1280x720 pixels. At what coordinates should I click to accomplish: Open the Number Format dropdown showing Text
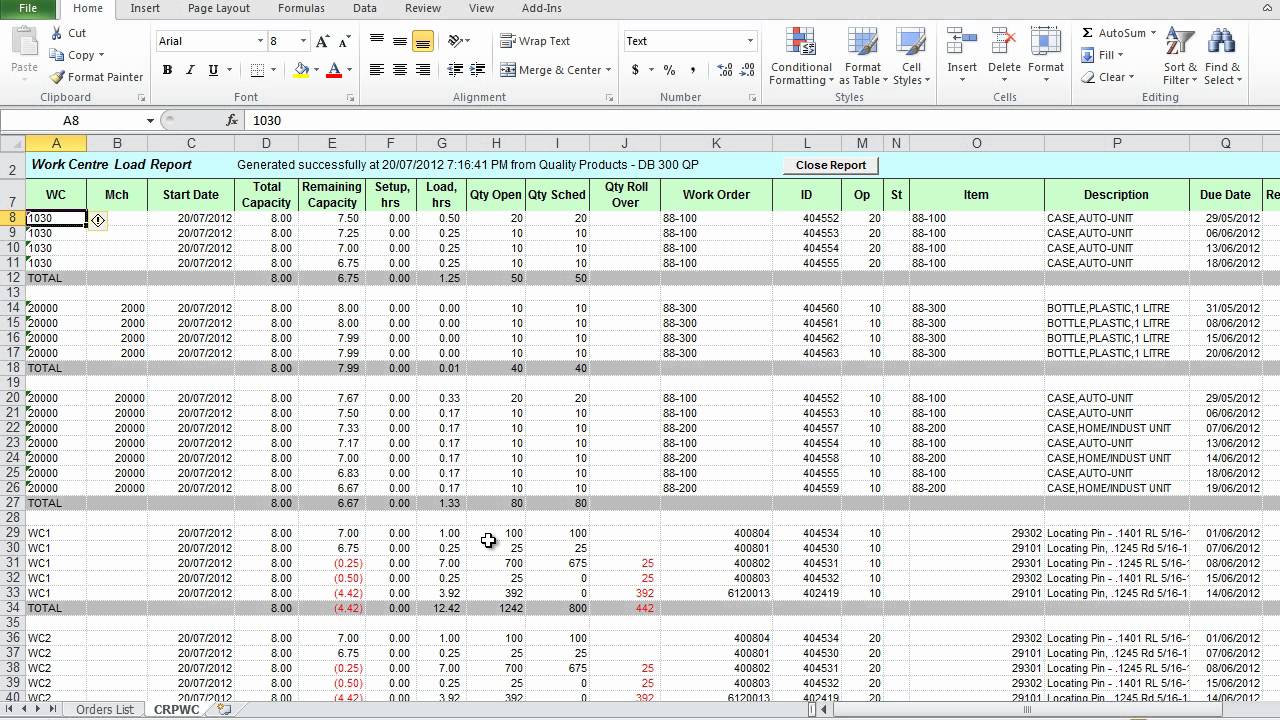click(x=750, y=41)
